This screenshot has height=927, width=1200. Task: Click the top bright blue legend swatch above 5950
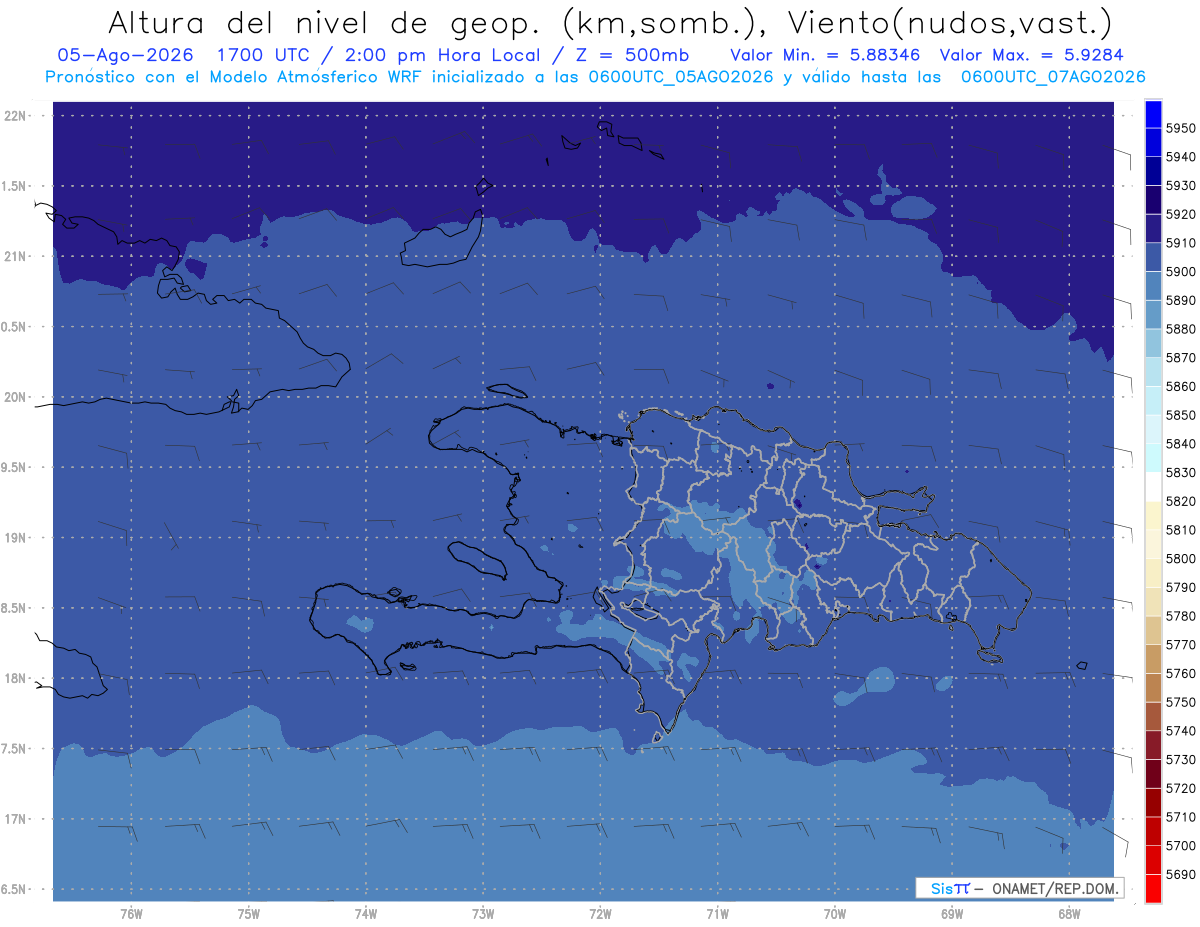coord(1152,114)
